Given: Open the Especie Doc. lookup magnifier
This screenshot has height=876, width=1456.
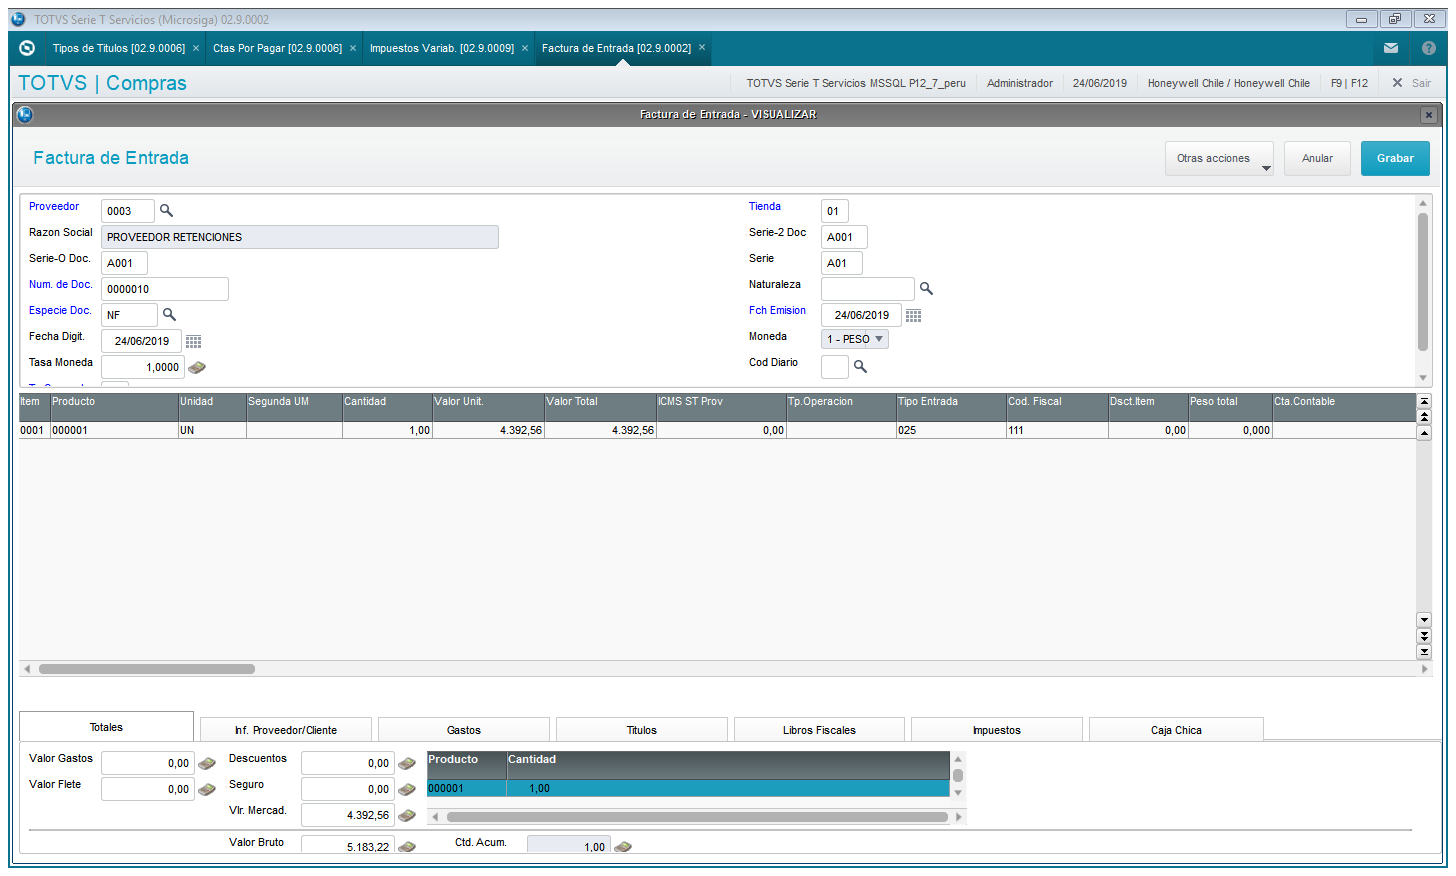Looking at the screenshot, I should [x=169, y=315].
